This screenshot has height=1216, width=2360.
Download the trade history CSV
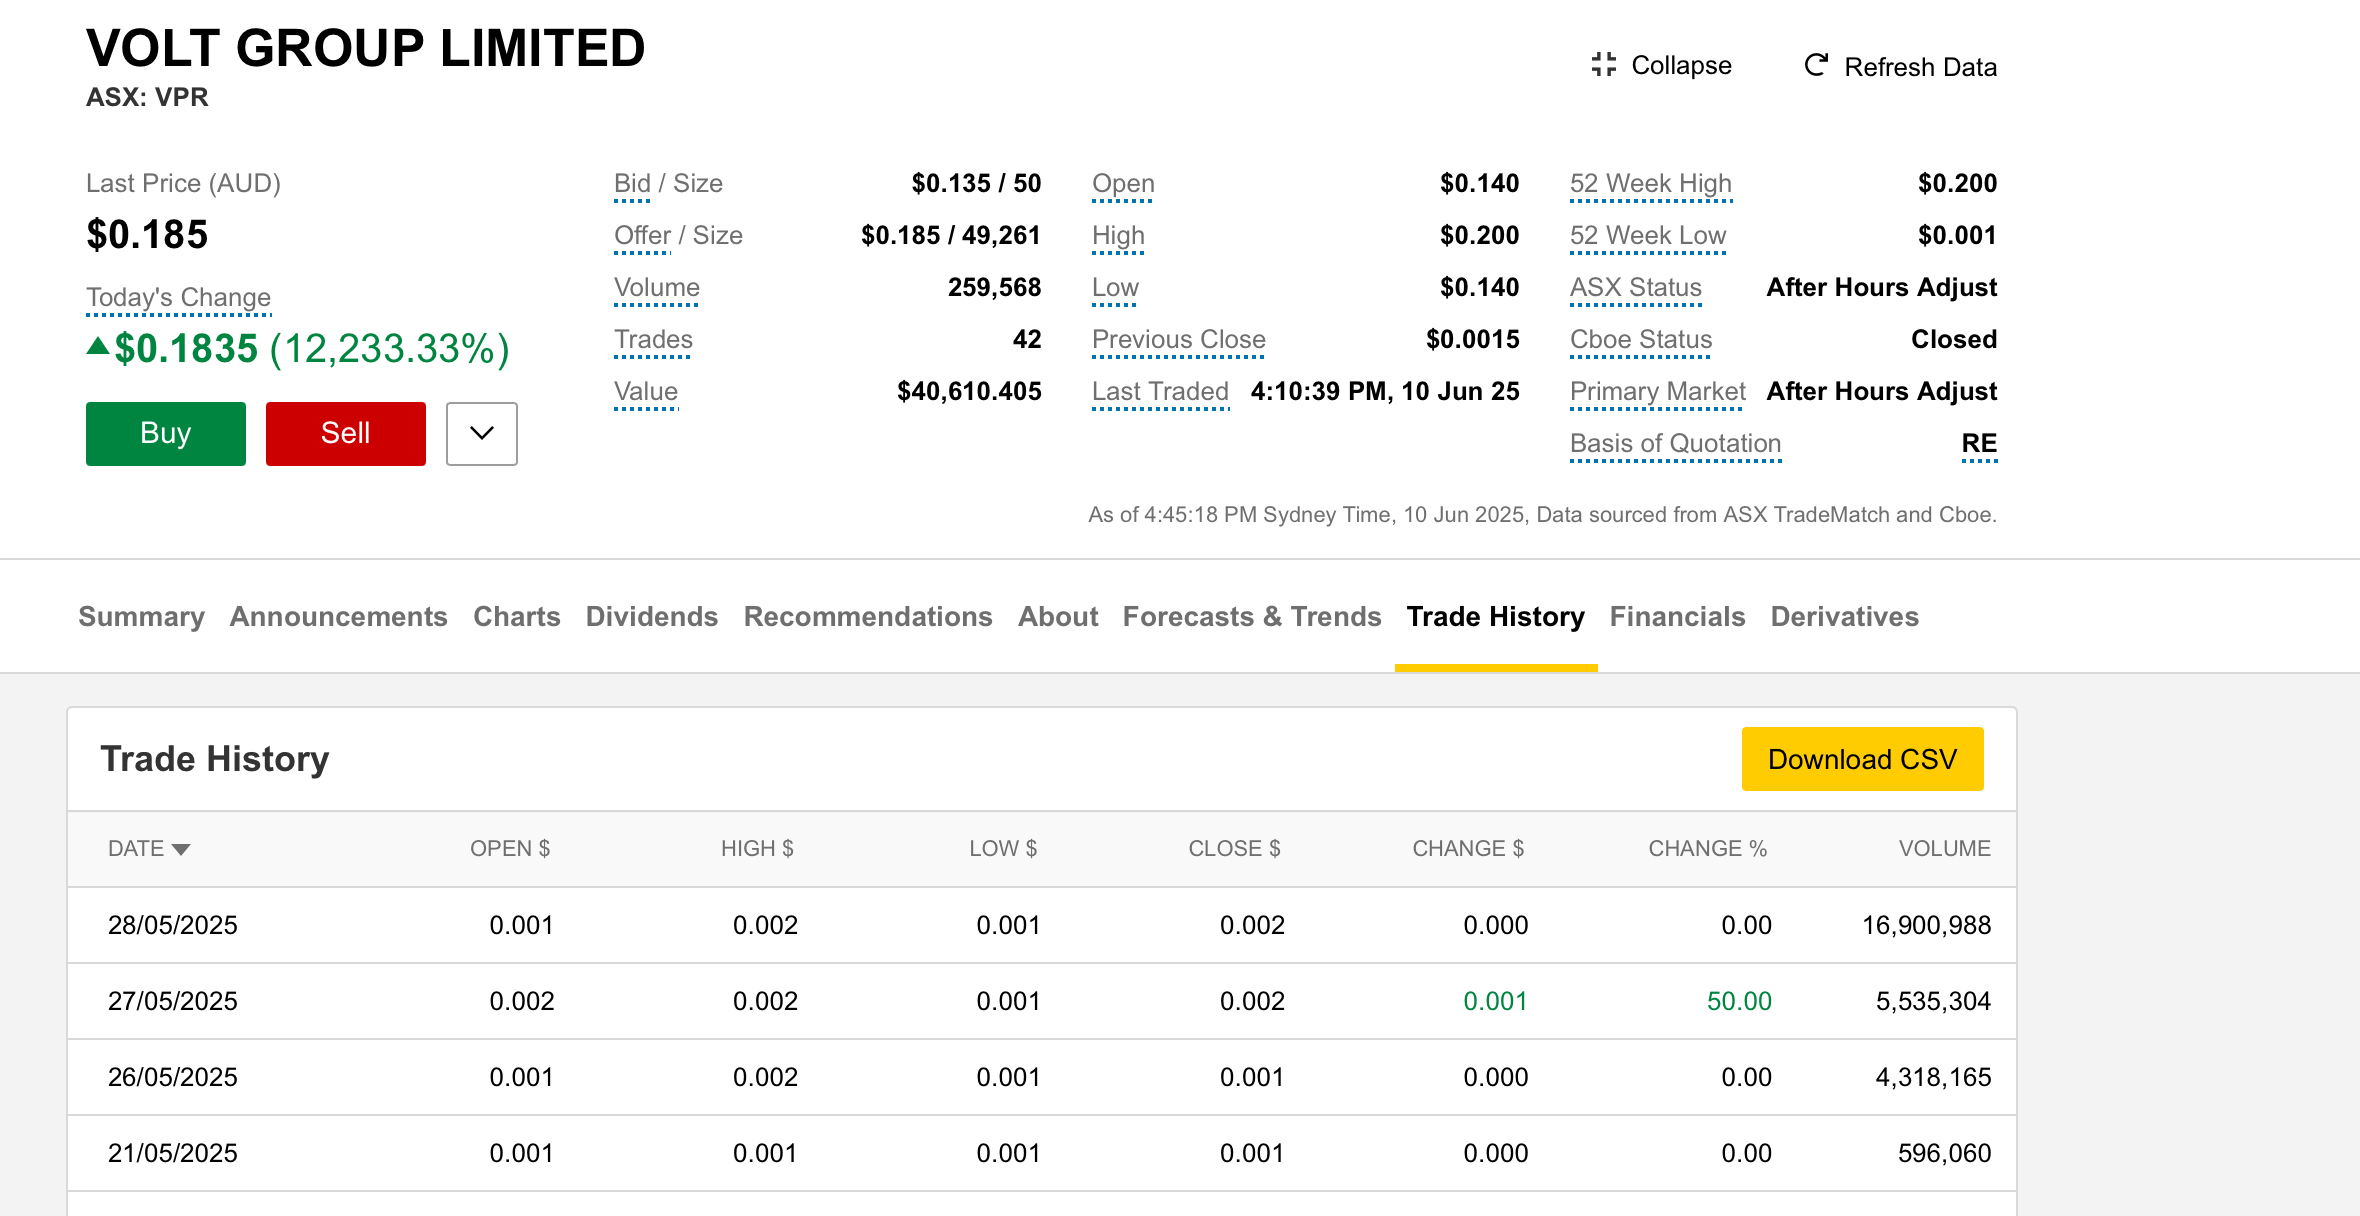click(1862, 759)
